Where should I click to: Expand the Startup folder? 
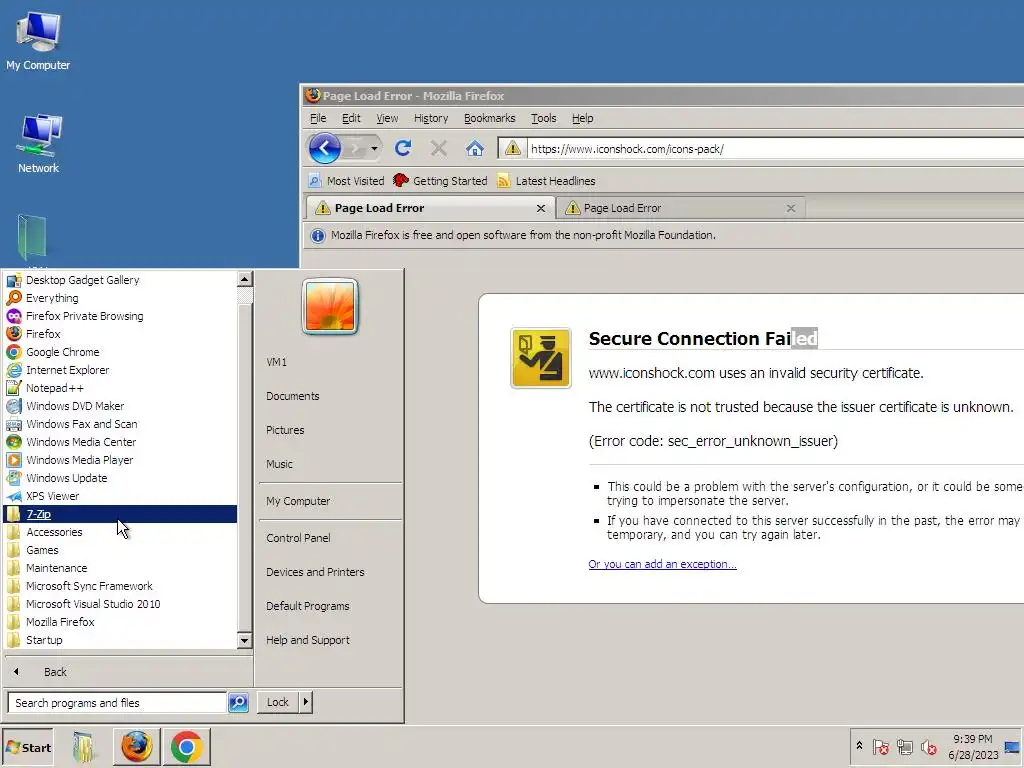(x=120, y=640)
